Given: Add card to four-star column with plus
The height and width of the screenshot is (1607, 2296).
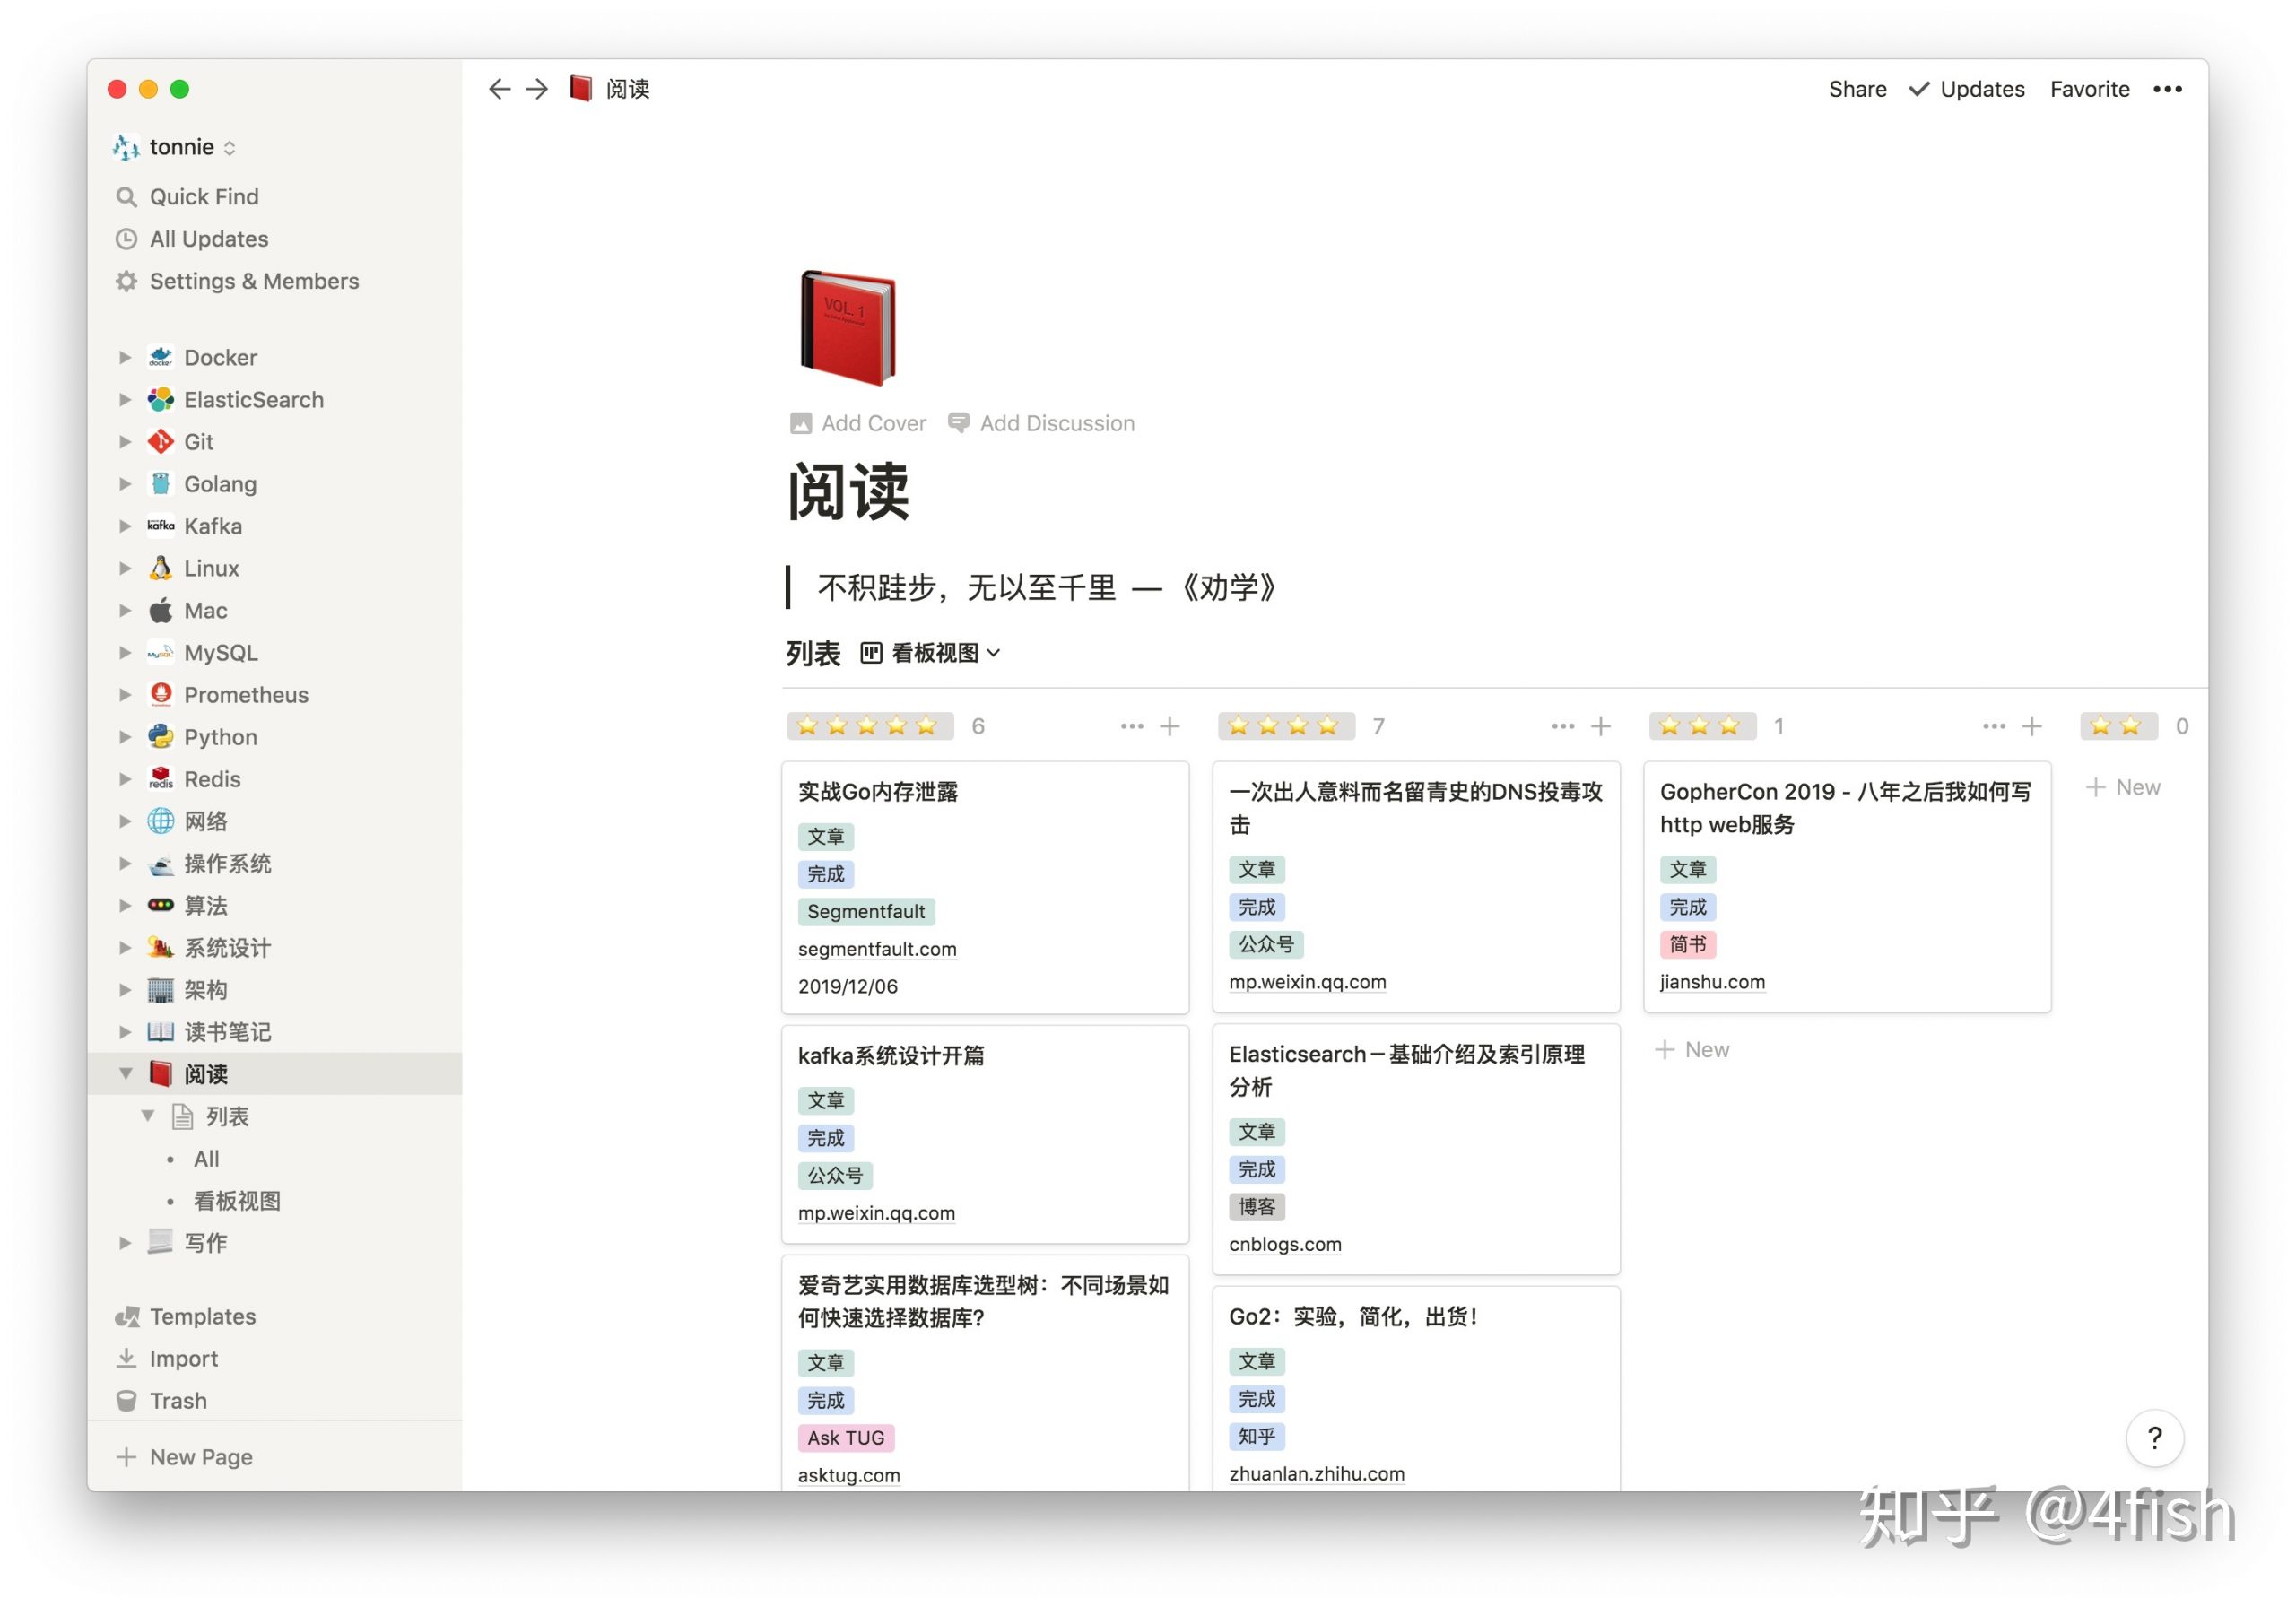Looking at the screenshot, I should point(1600,726).
